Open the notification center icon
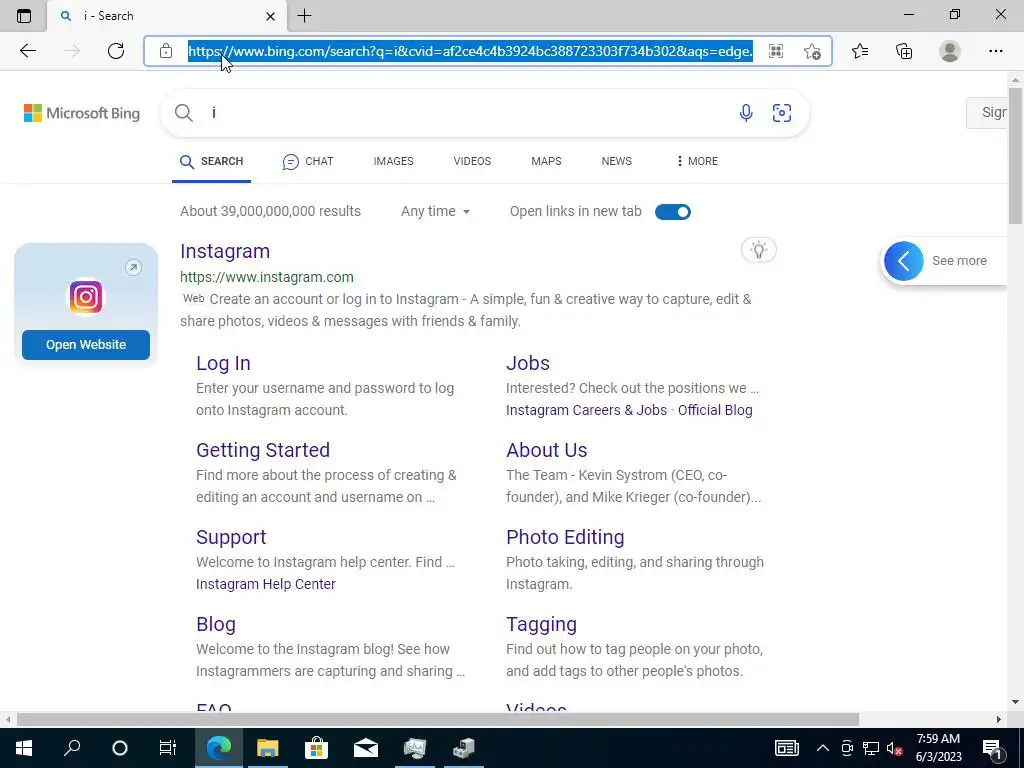This screenshot has width=1024, height=768. 992,749
